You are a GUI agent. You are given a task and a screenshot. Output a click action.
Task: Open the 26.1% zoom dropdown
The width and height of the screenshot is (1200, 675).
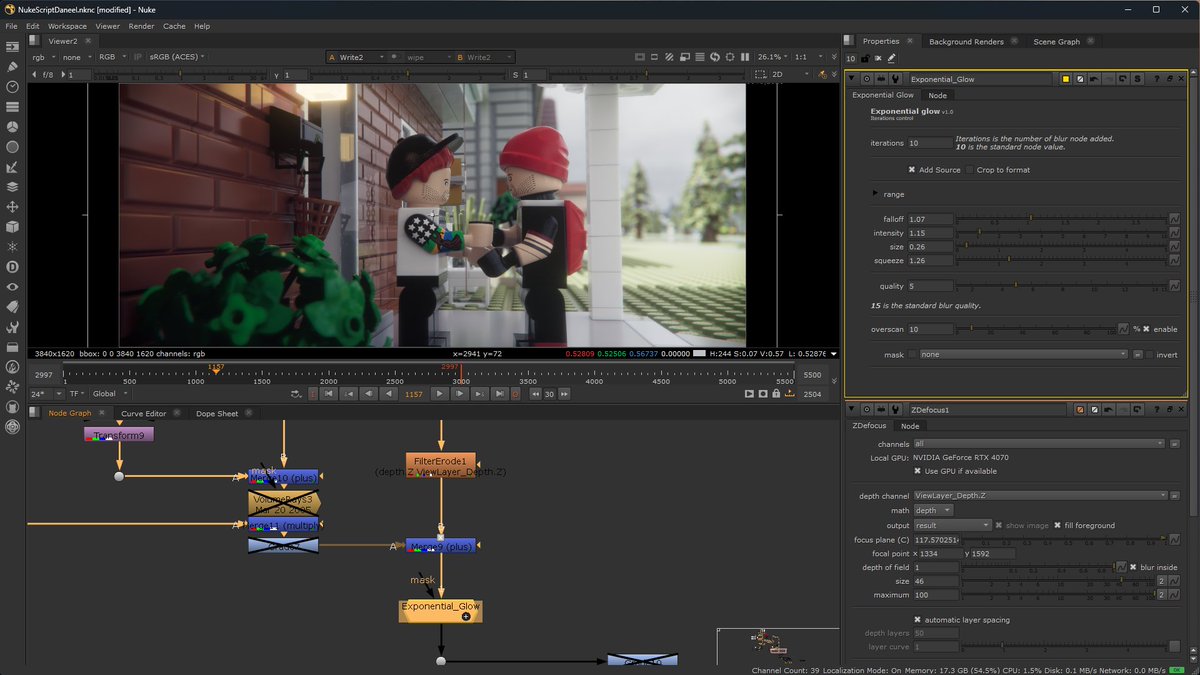pyautogui.click(x=773, y=57)
